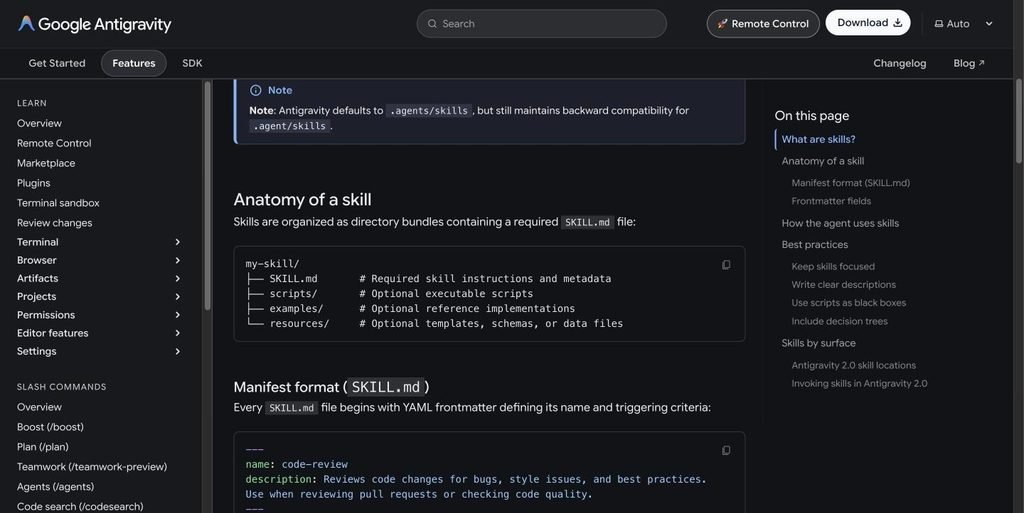Viewport: 1024px width, 513px height.
Task: Expand the Artifacts sidebar section
Action: (x=177, y=279)
